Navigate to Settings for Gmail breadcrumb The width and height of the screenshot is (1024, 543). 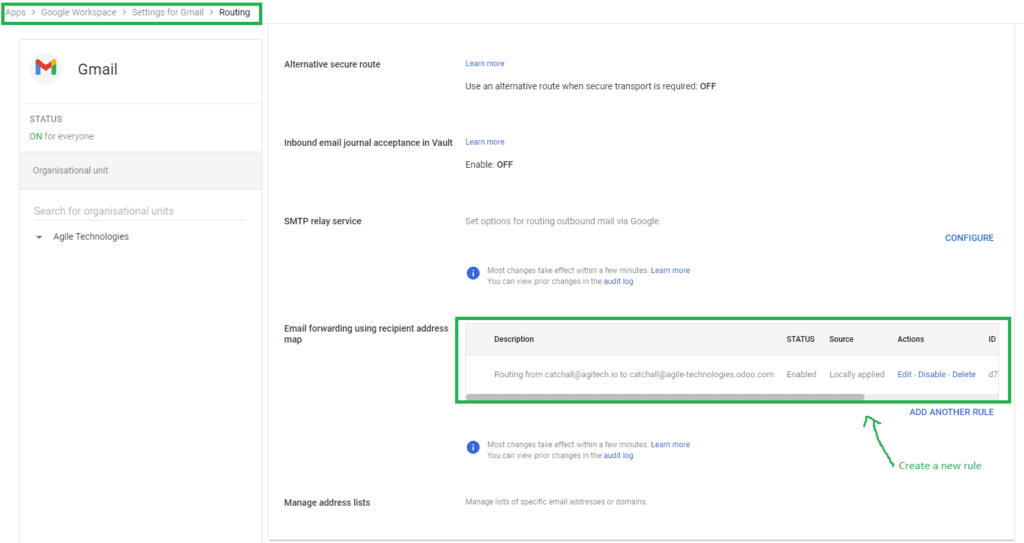tap(167, 12)
